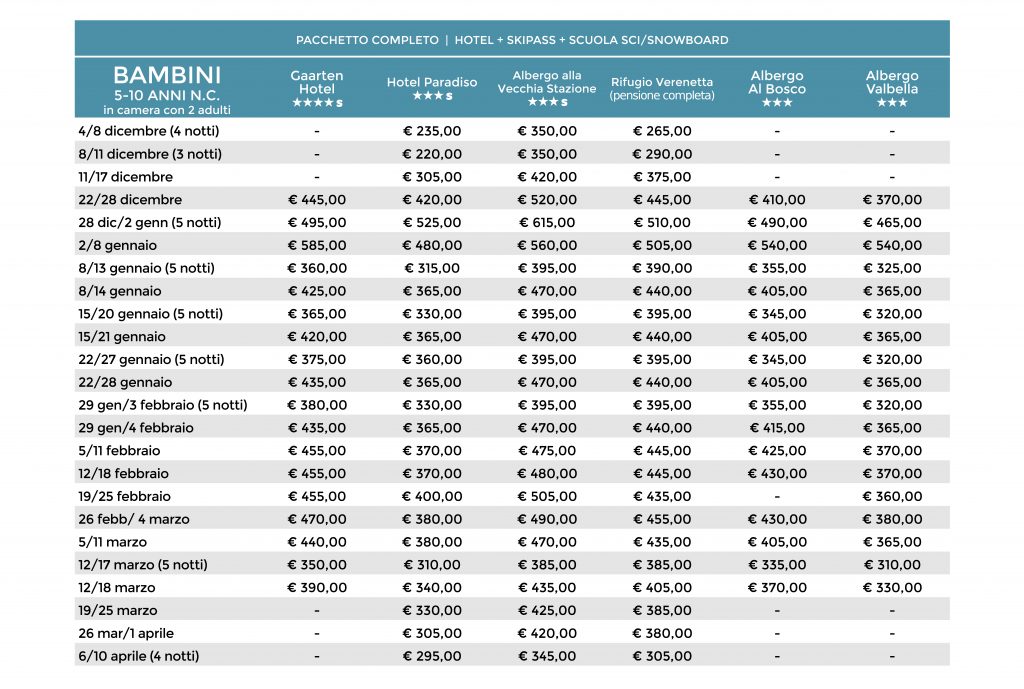Click the '6/10 aprile (4 notti)' row label

138,656
